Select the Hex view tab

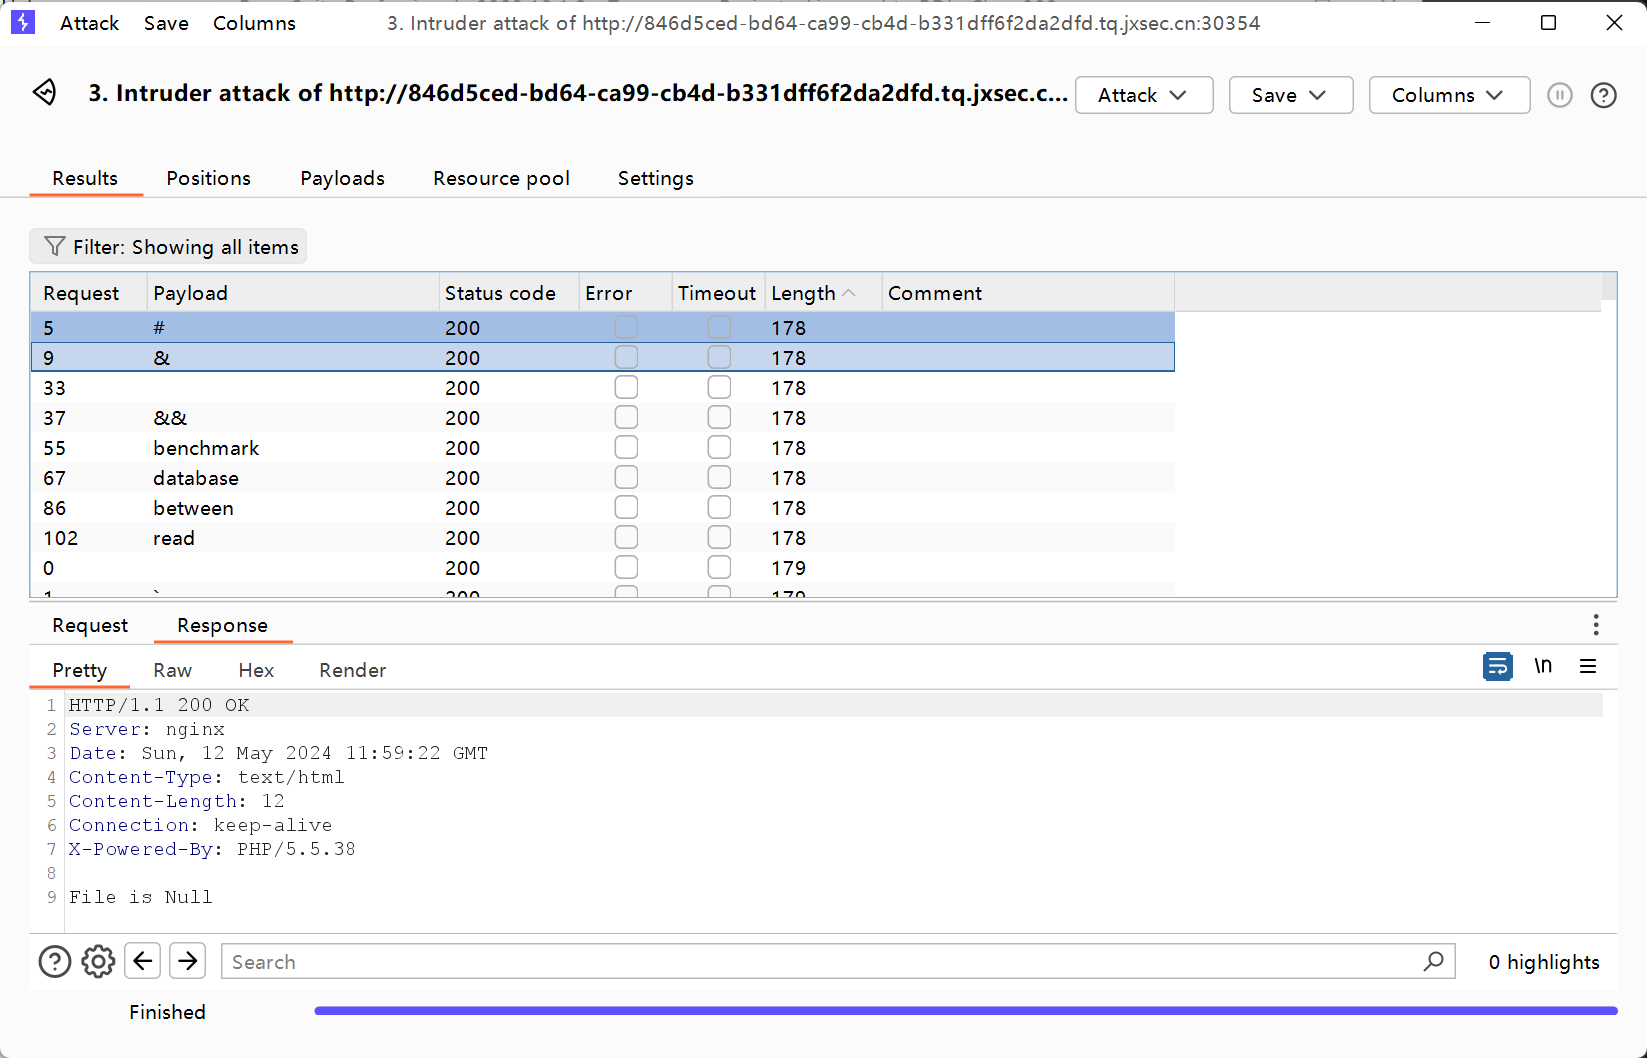[256, 670]
